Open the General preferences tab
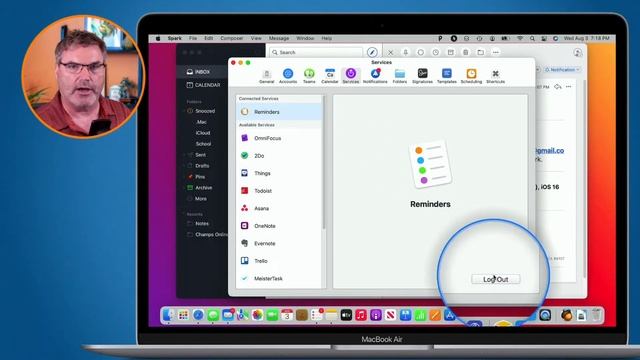The image size is (640, 360). (x=267, y=76)
